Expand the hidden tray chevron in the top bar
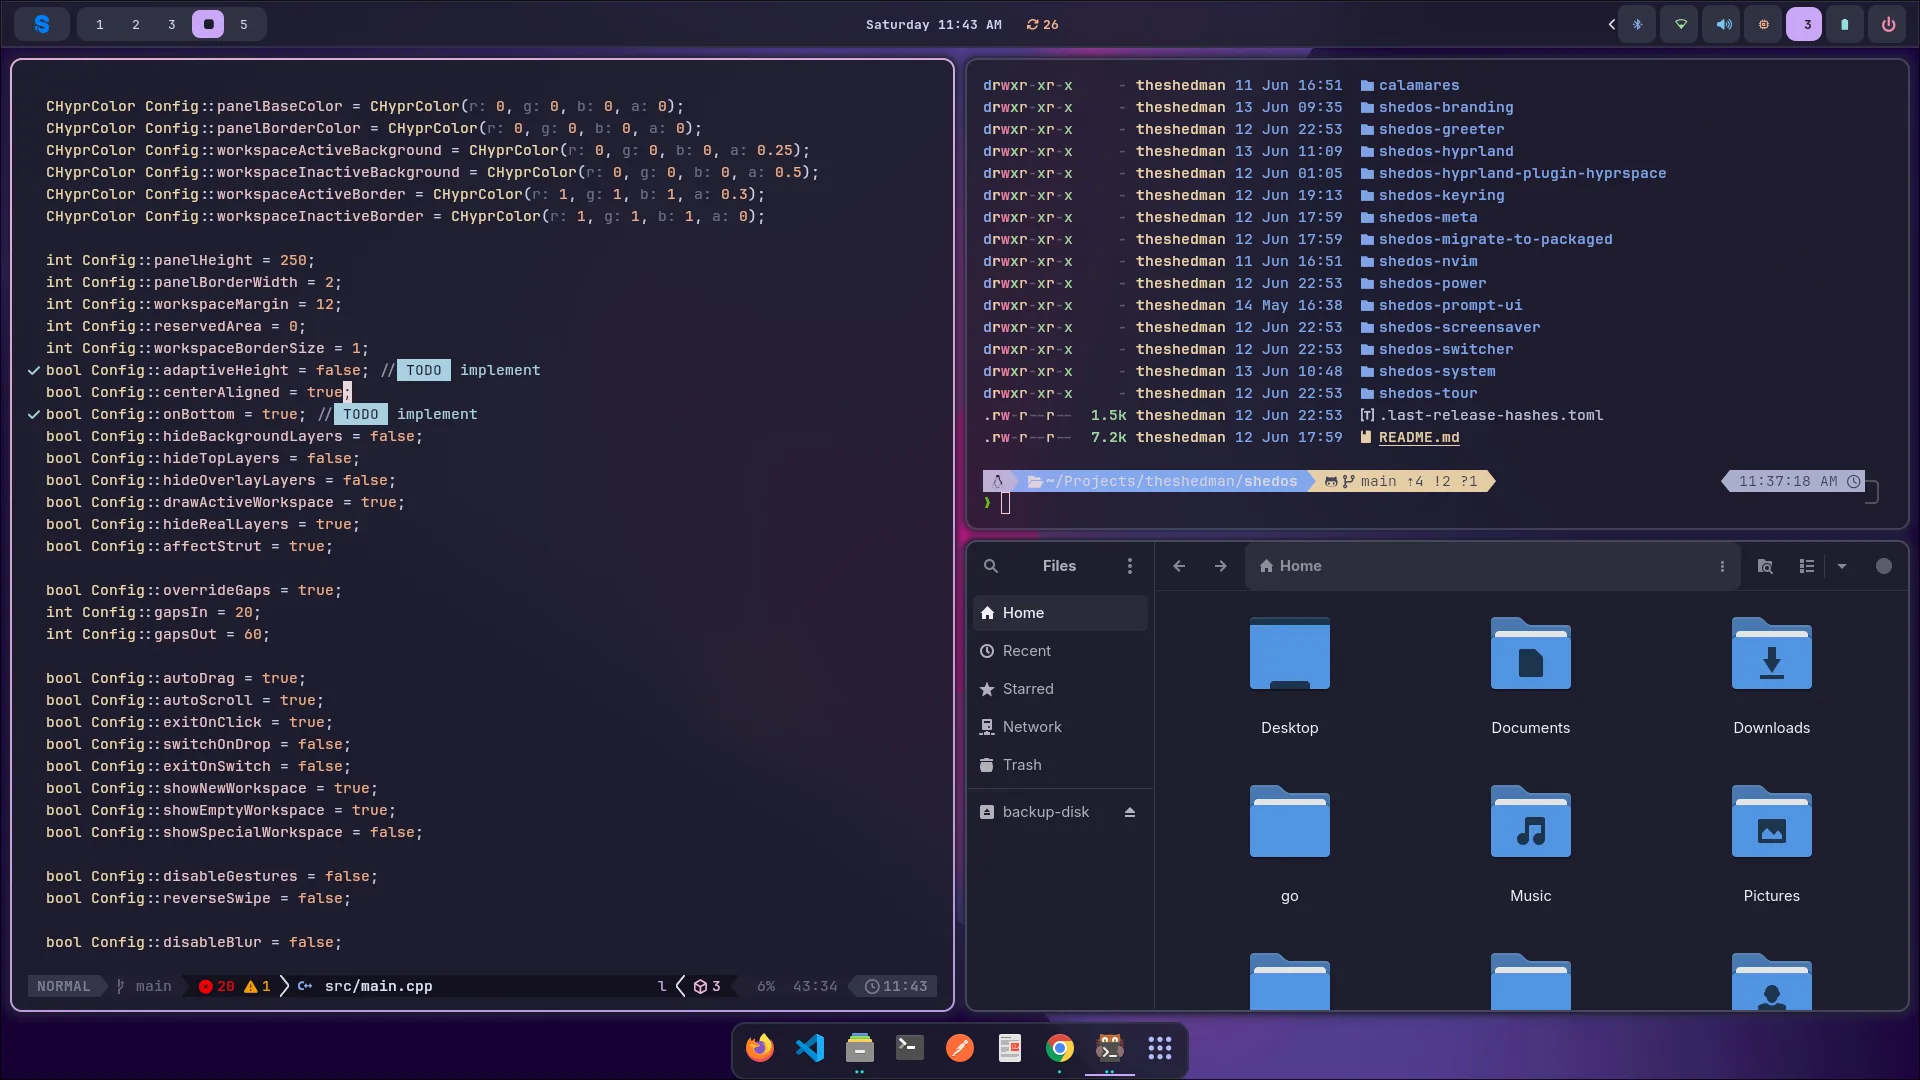1920x1080 pixels. pos(1611,24)
